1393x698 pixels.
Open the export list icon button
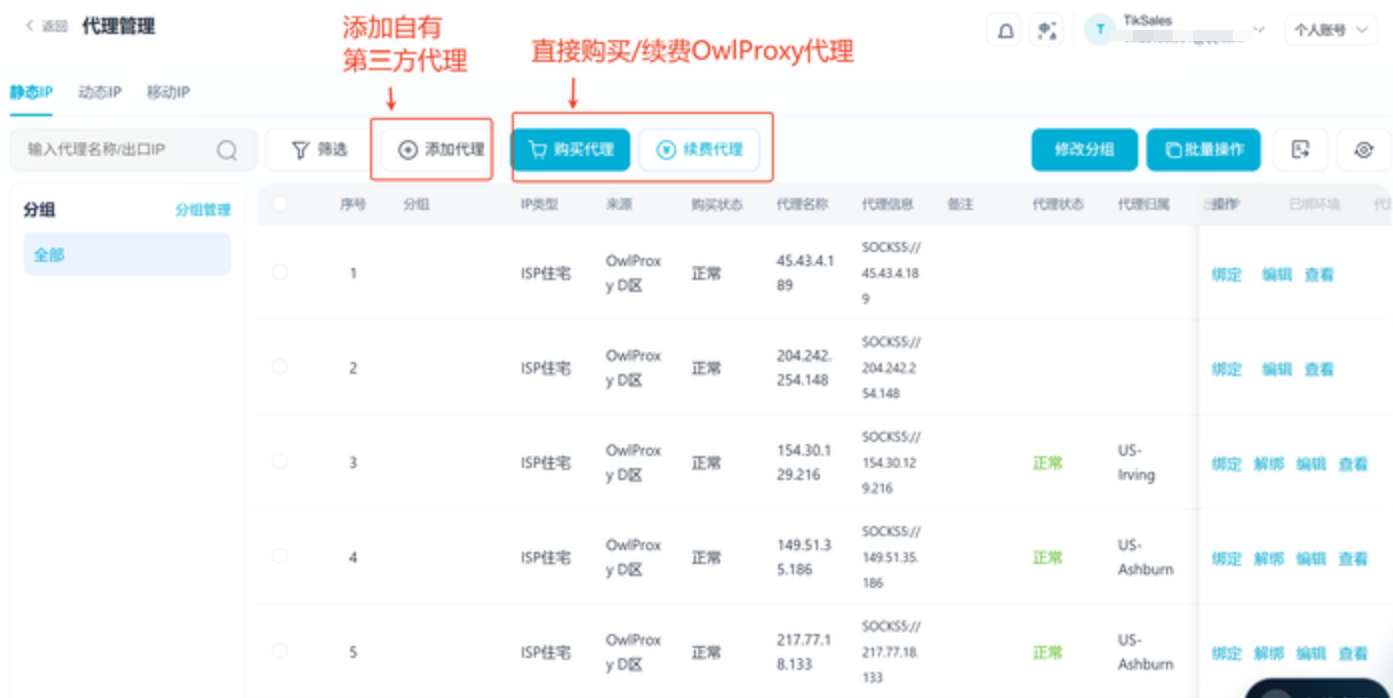pos(1300,150)
